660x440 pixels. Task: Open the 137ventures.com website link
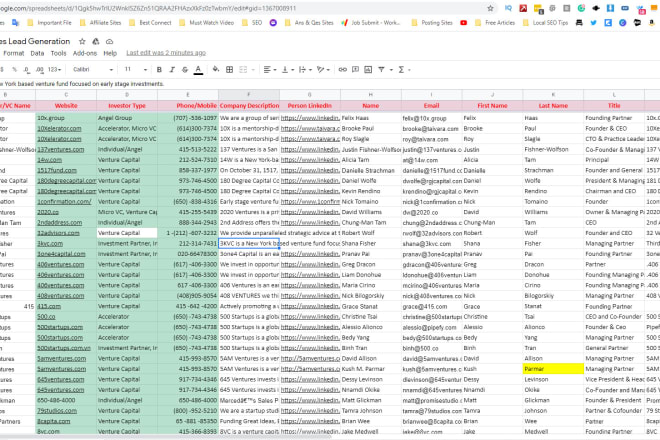click(x=61, y=149)
